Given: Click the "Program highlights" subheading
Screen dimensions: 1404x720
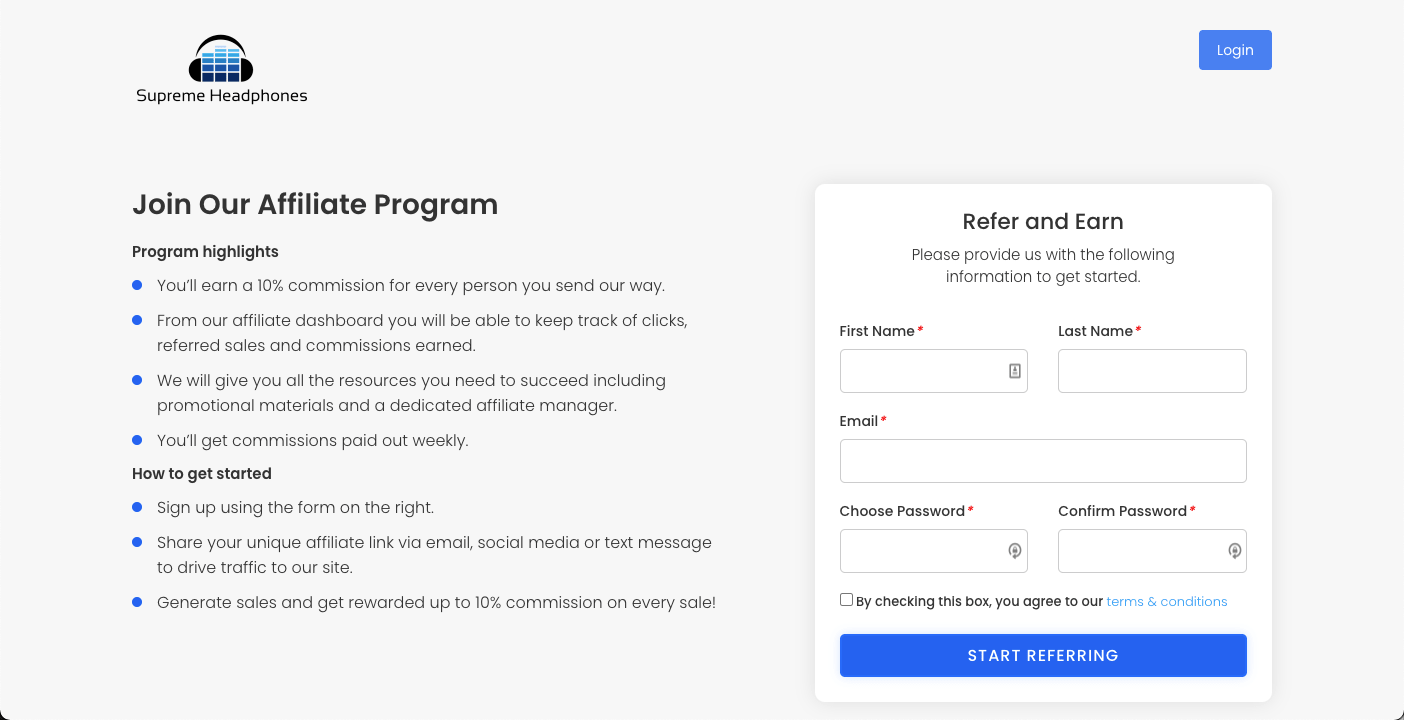Looking at the screenshot, I should tap(205, 252).
